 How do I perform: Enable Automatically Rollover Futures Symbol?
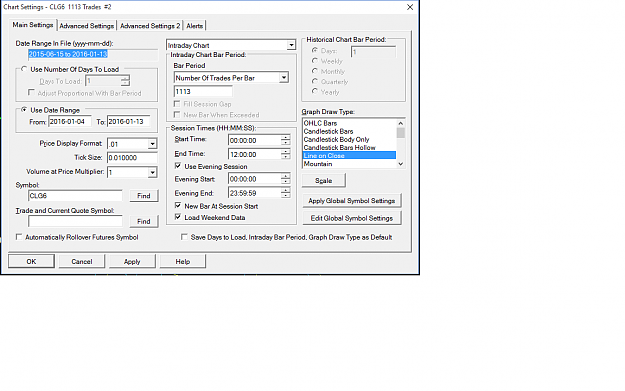19,237
